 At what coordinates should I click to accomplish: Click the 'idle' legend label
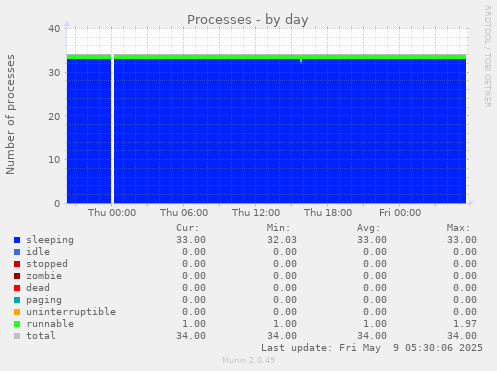click(x=38, y=252)
